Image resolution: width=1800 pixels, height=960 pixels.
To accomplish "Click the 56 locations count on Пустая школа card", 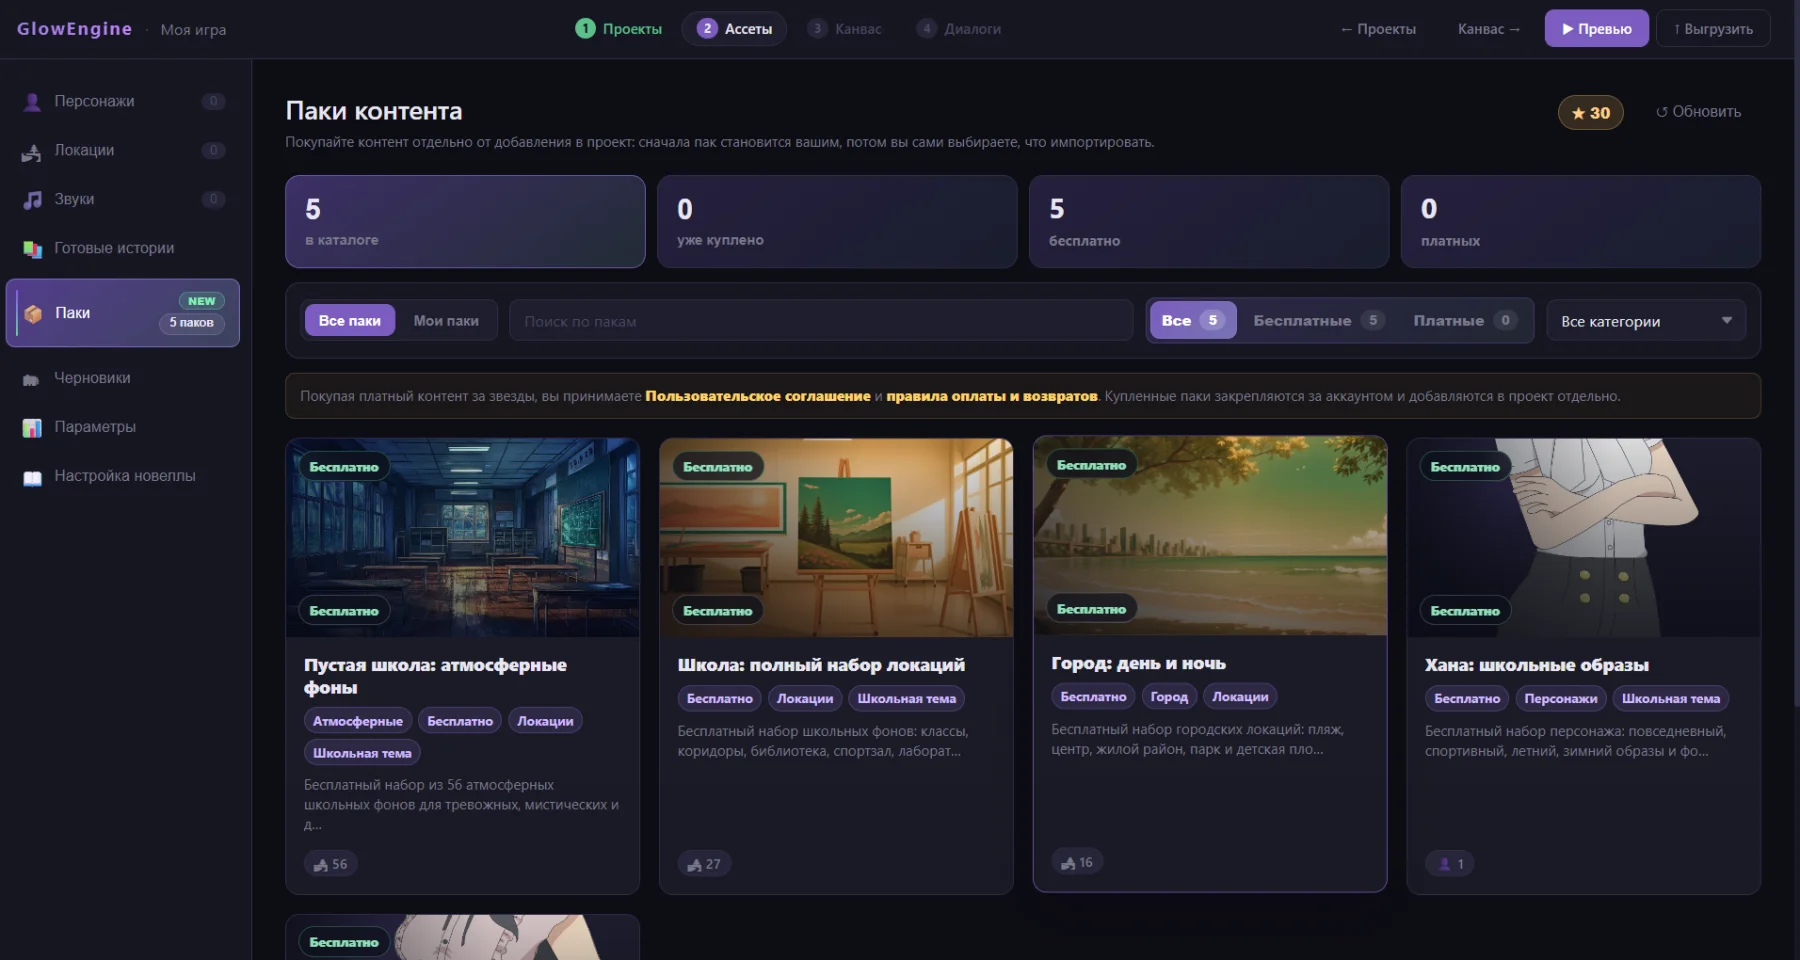I will click(x=330, y=864).
